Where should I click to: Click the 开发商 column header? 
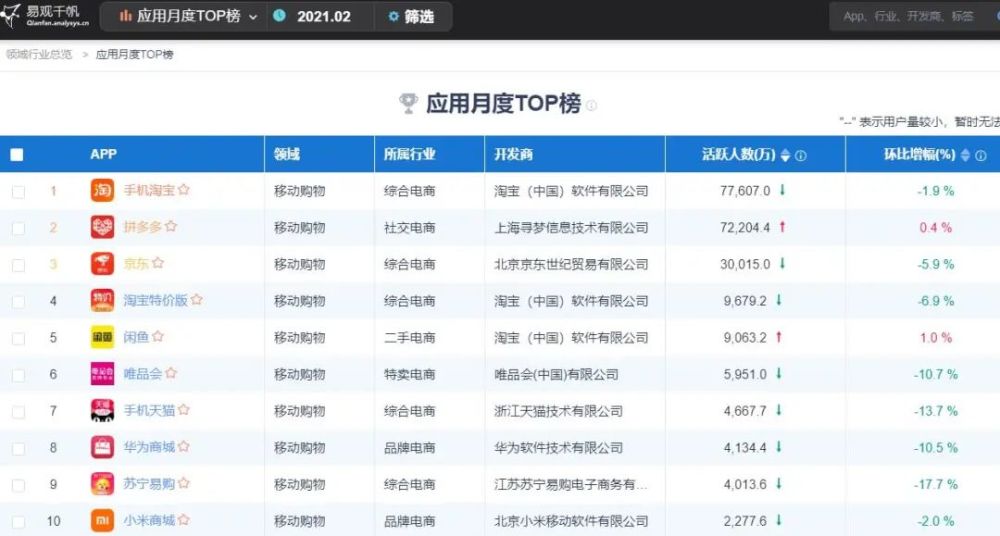coord(513,154)
